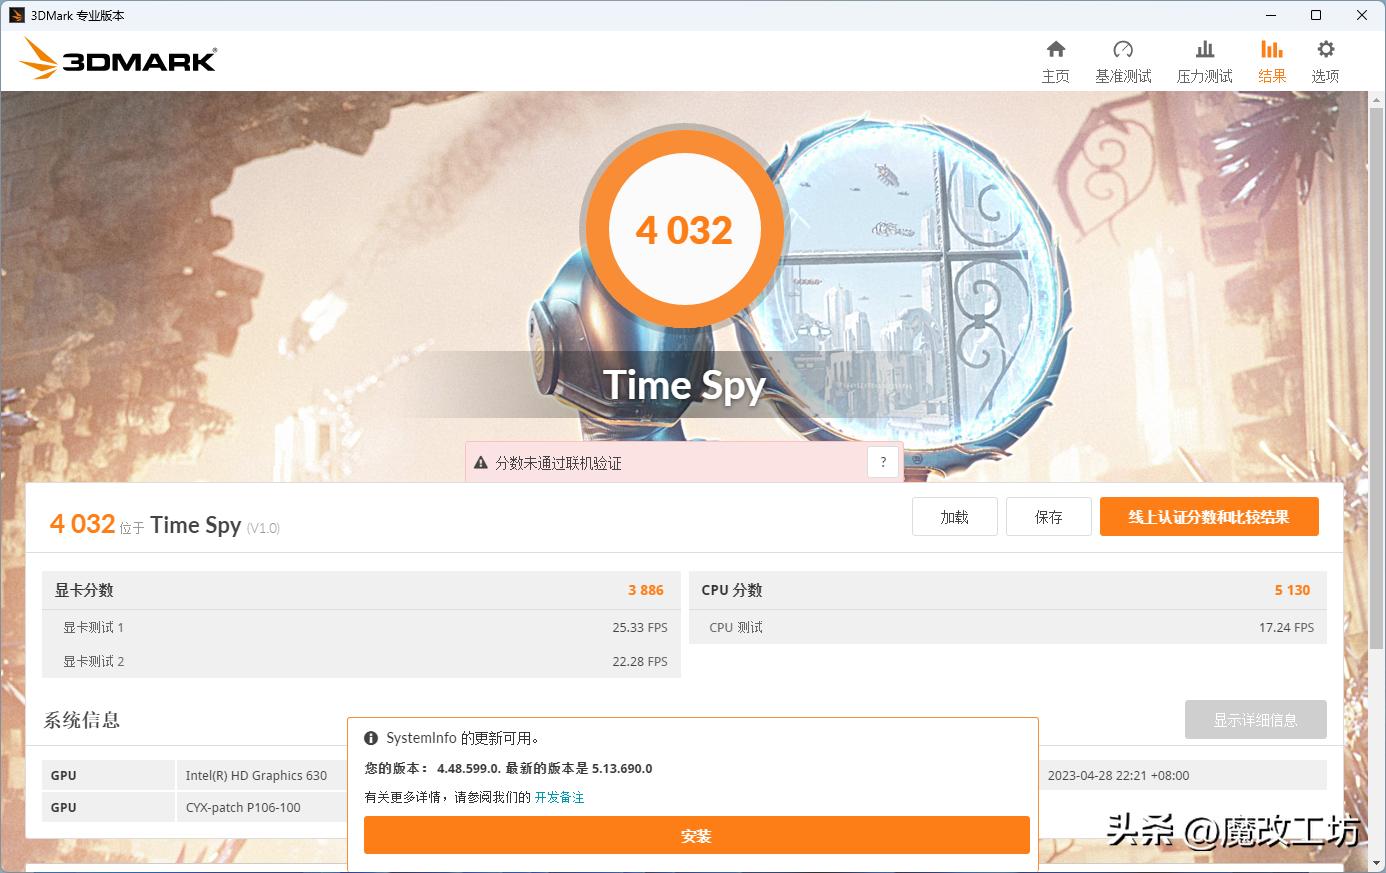
Task: Click the SystemInfo update info icon
Action: coord(373,738)
